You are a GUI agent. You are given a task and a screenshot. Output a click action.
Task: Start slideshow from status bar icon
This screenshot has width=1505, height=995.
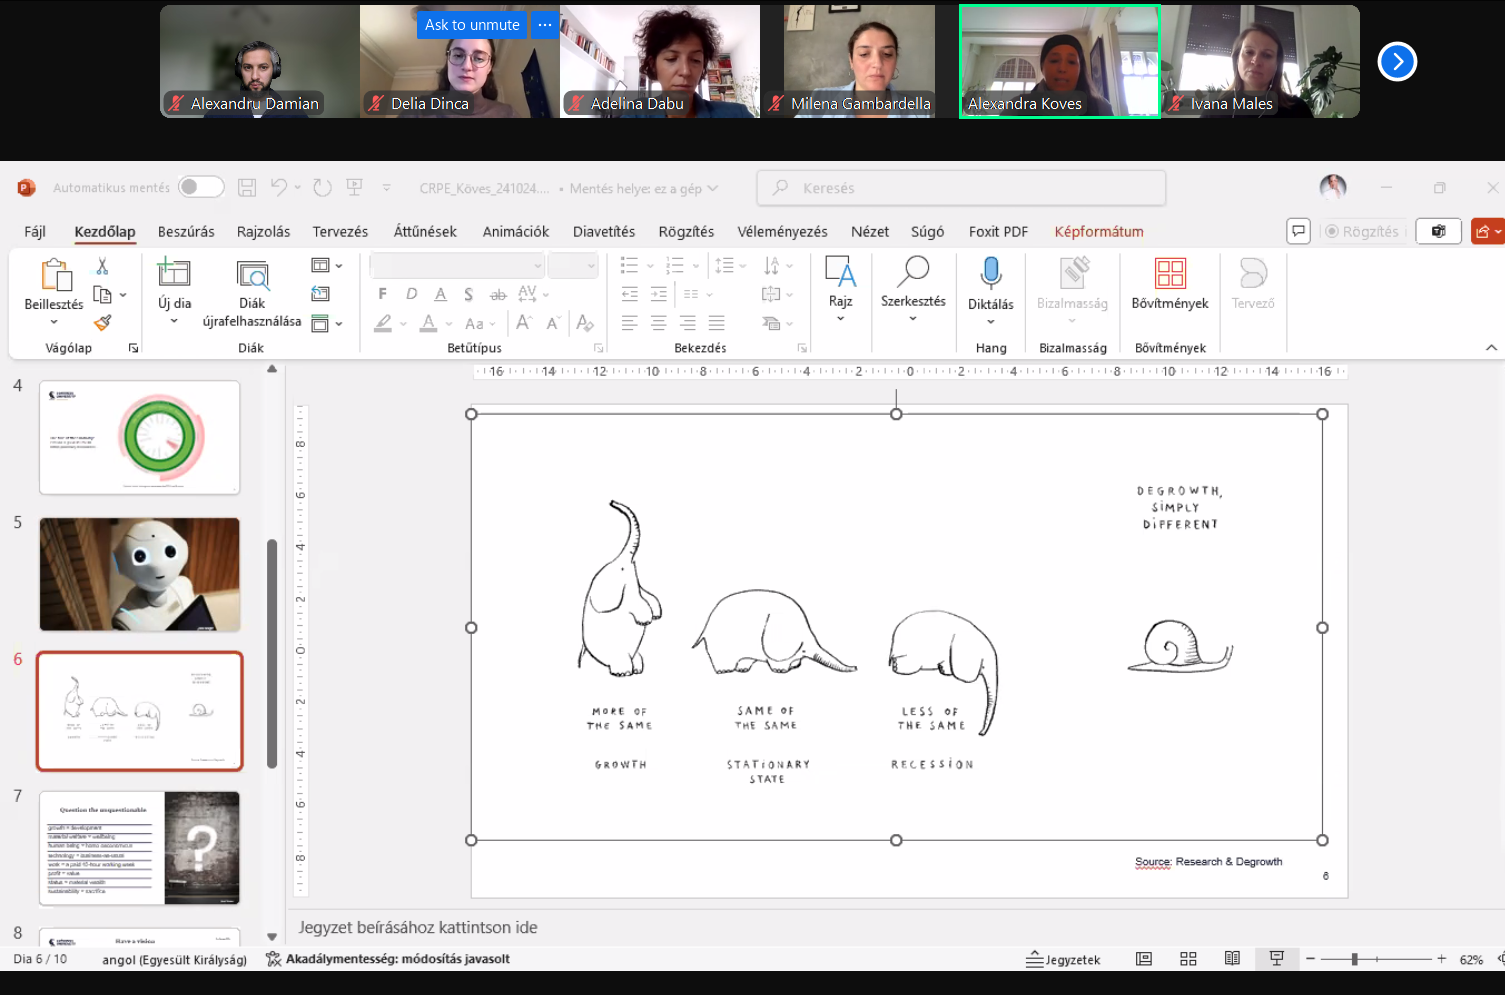[x=1276, y=959]
